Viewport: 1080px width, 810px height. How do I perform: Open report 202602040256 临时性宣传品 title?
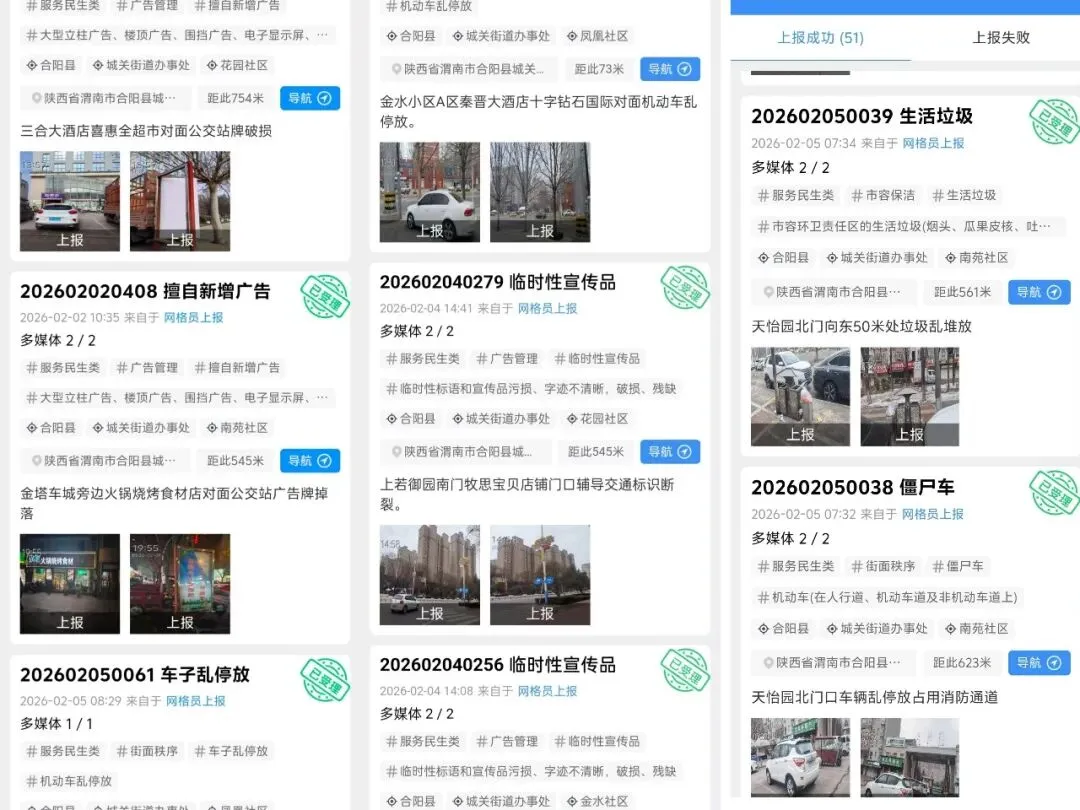tap(498, 665)
